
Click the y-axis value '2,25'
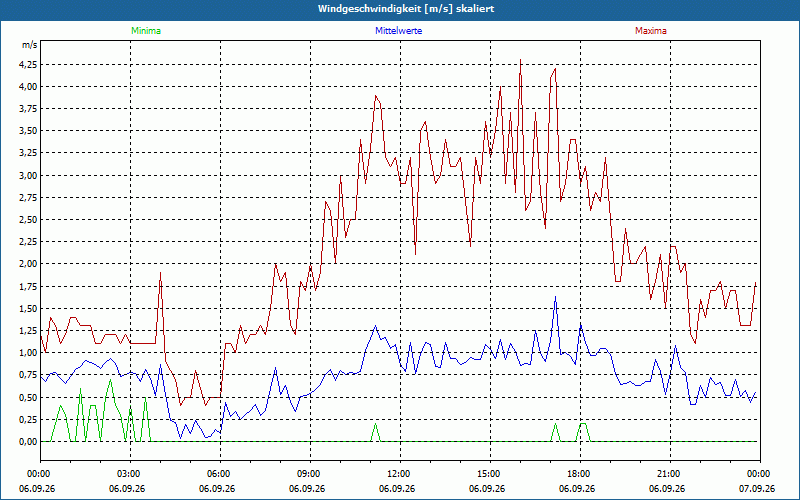coord(28,242)
